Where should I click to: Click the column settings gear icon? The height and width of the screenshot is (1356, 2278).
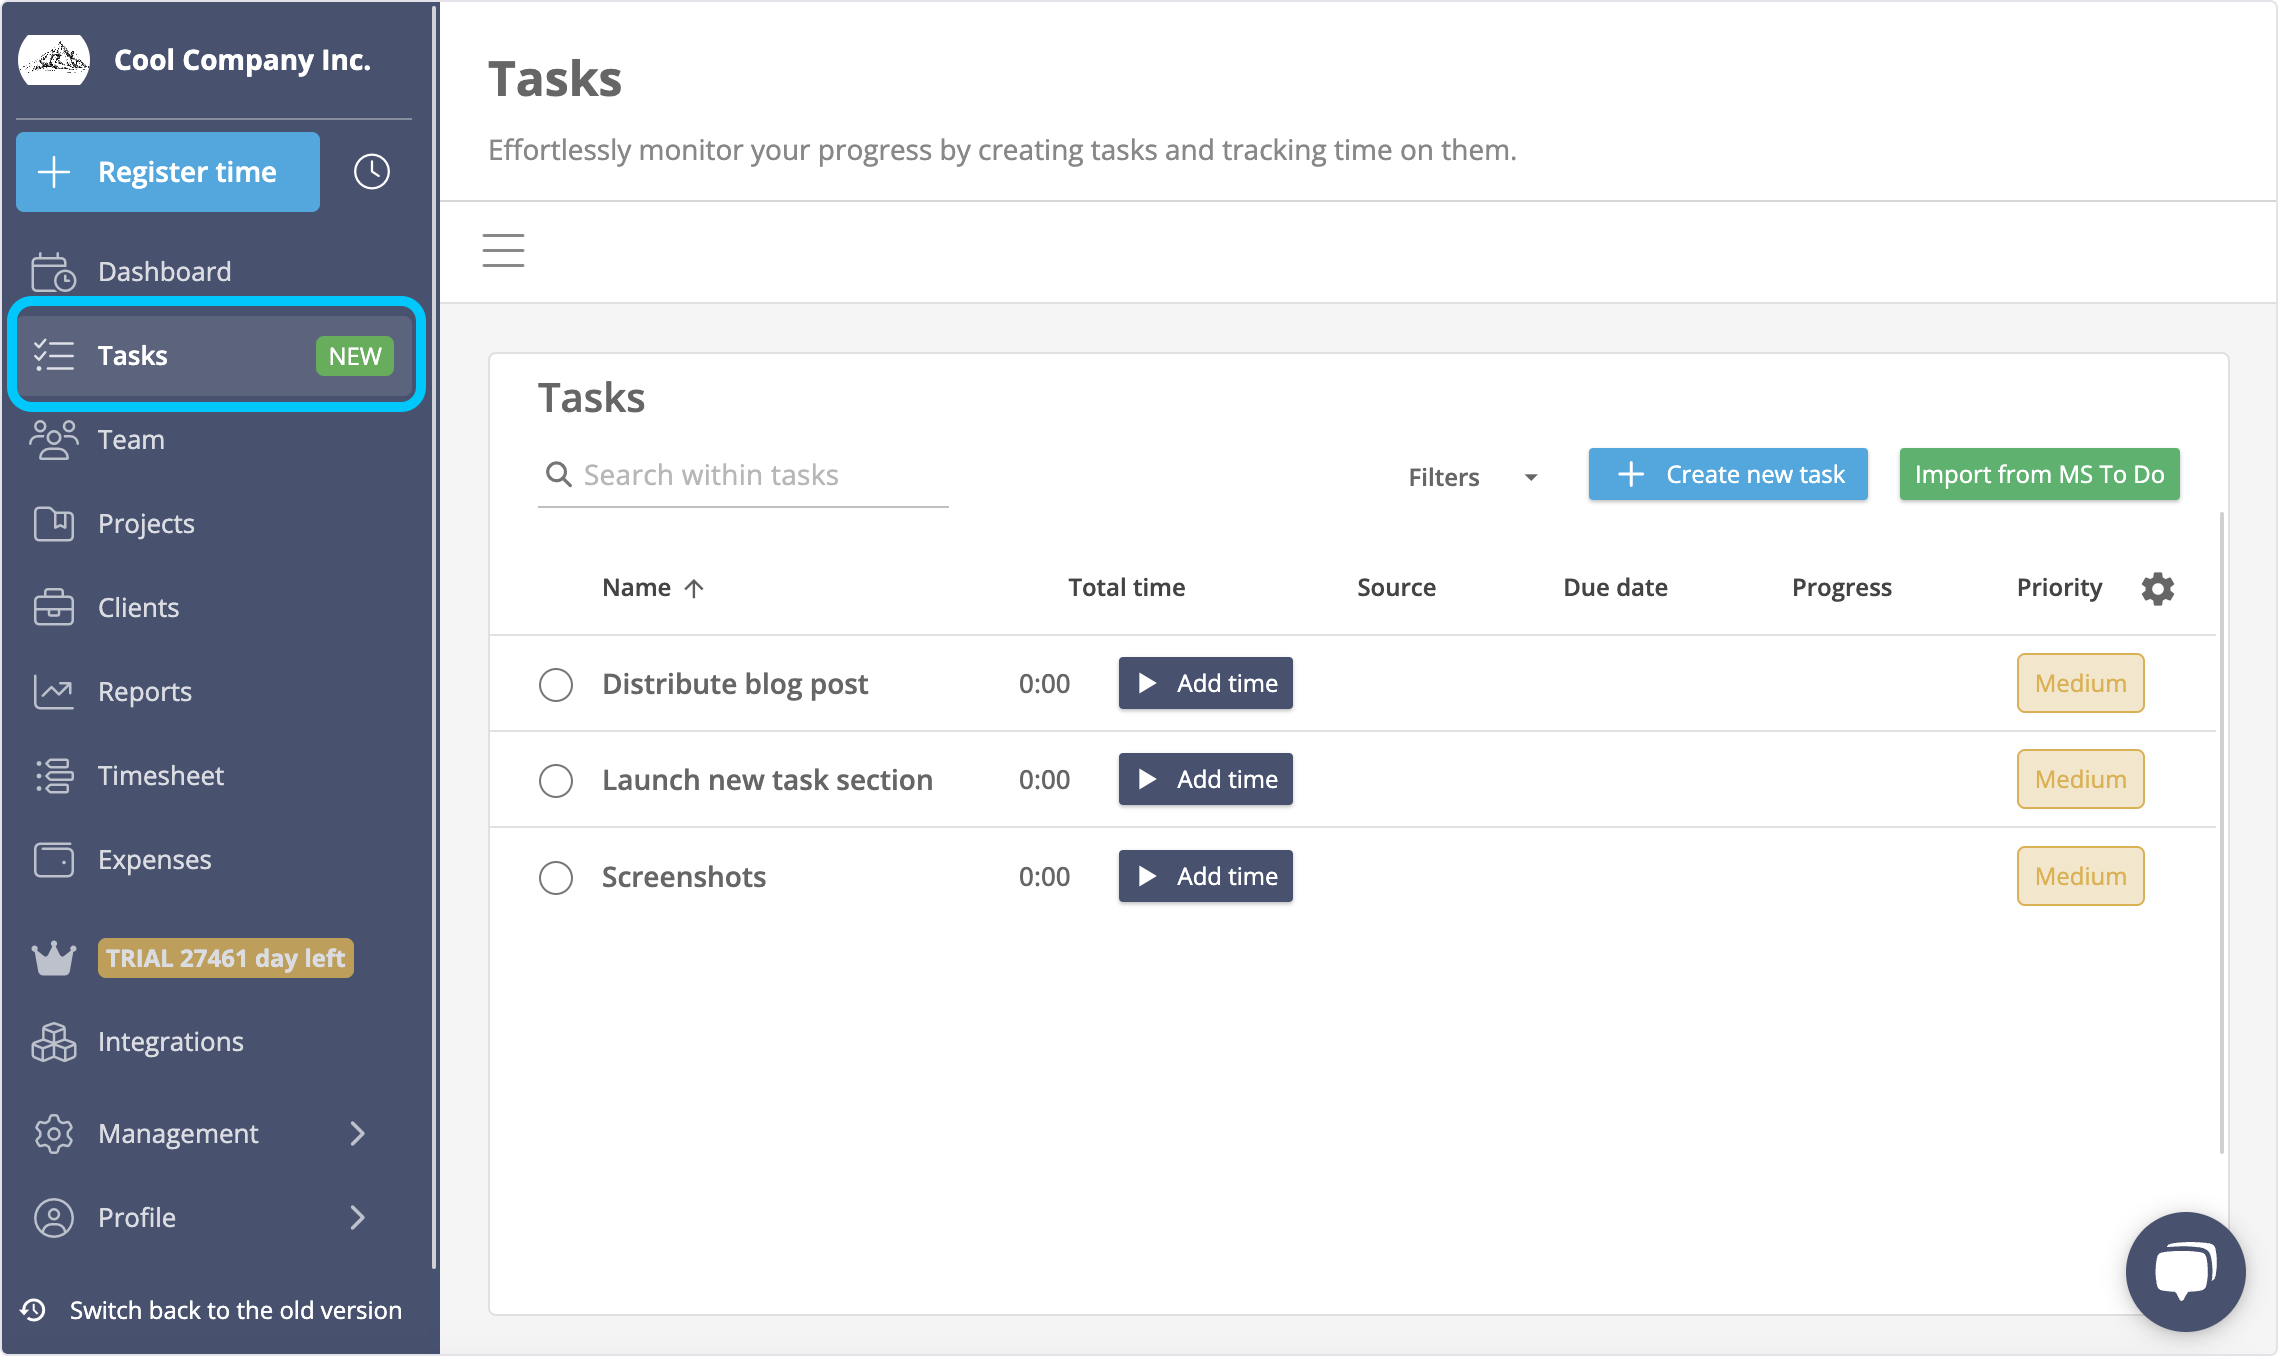point(2157,588)
